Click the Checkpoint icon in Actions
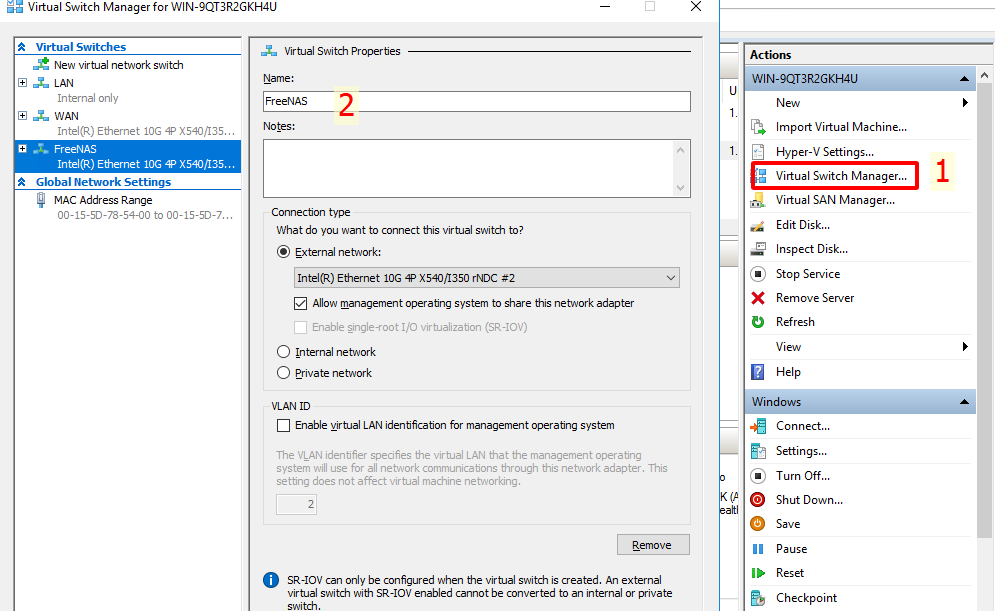Screen dimensions: 995x611 tap(758, 598)
